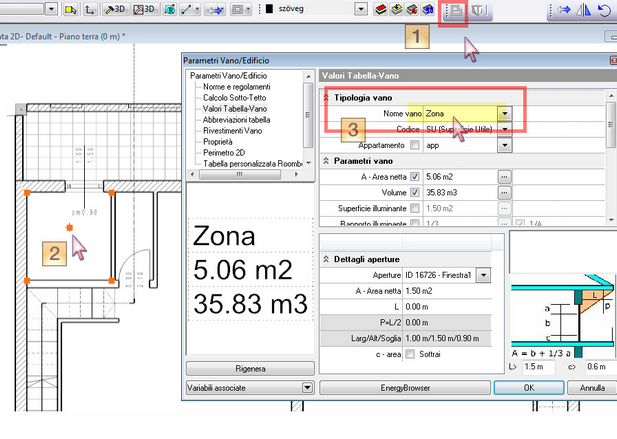The image size is (617, 439).
Task: Click the black color square beside szöveg
Action: pyautogui.click(x=270, y=9)
